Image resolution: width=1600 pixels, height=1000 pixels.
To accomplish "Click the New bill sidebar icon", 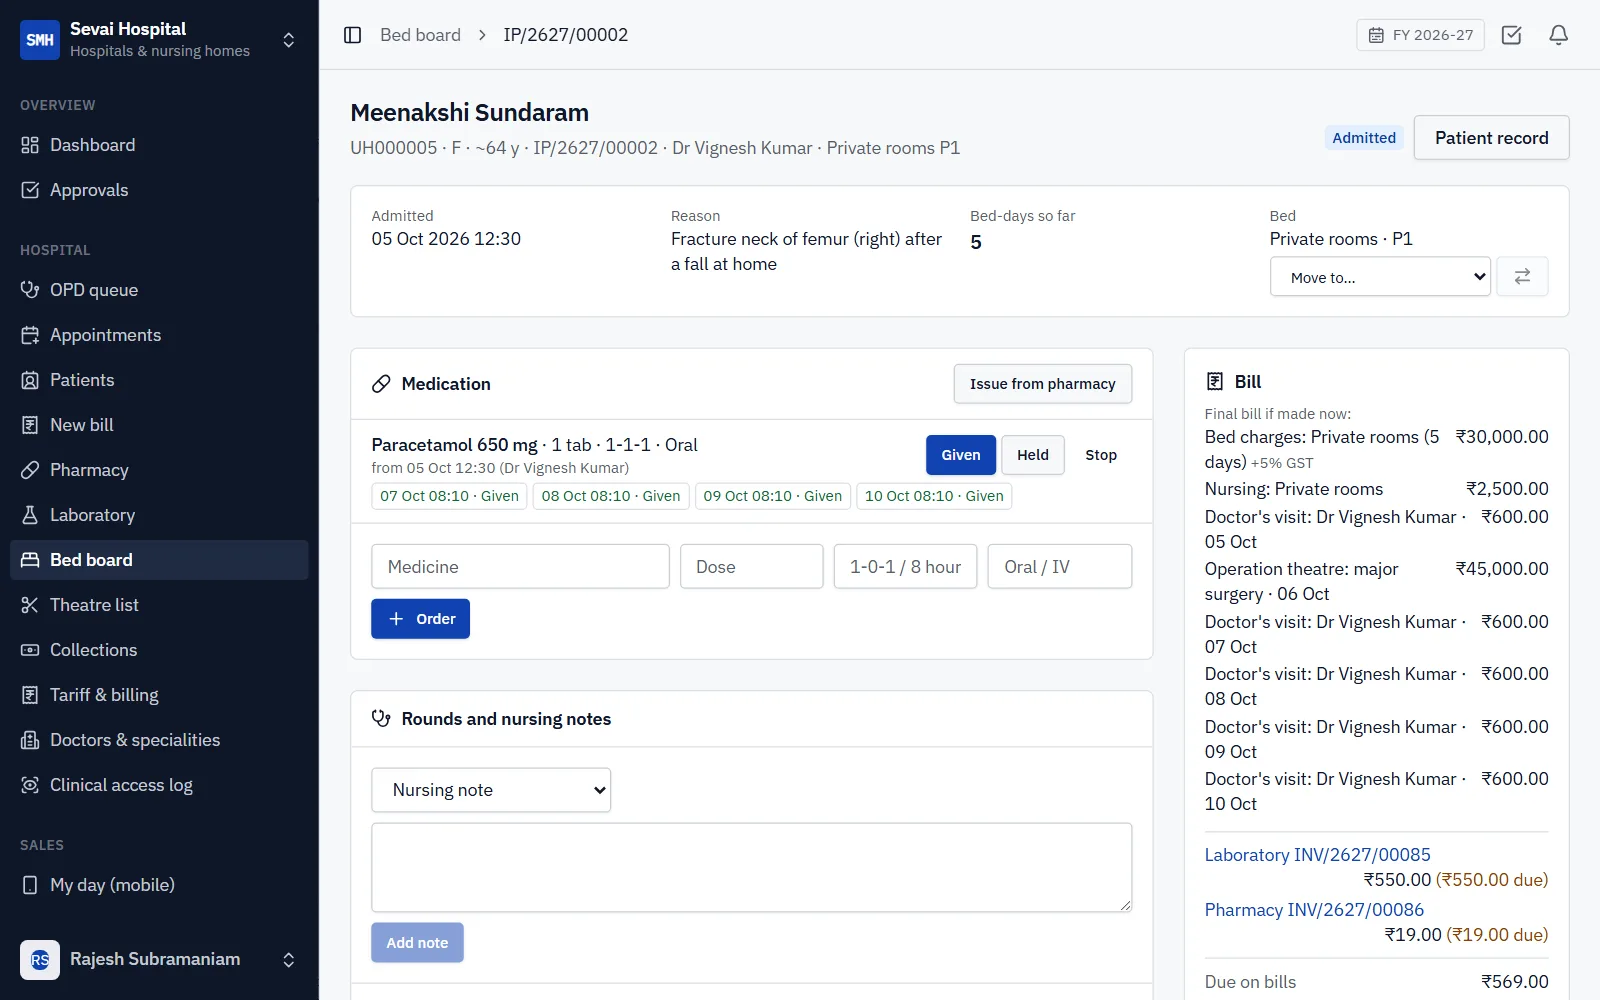I will pyautogui.click(x=30, y=425).
